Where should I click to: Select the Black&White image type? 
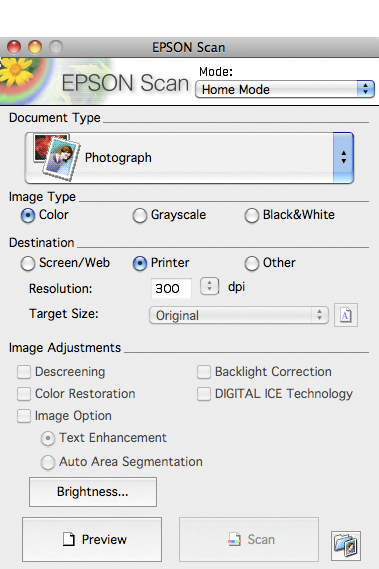coord(252,215)
